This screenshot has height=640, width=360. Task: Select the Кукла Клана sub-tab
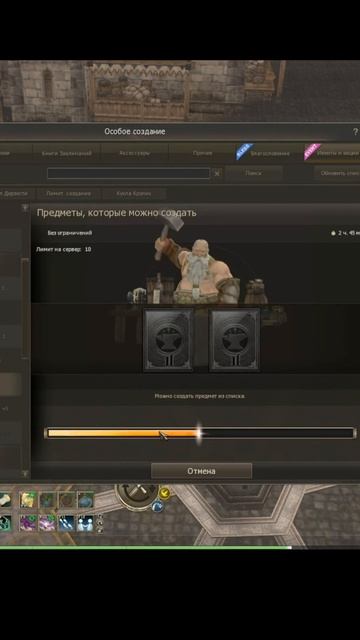(x=133, y=193)
